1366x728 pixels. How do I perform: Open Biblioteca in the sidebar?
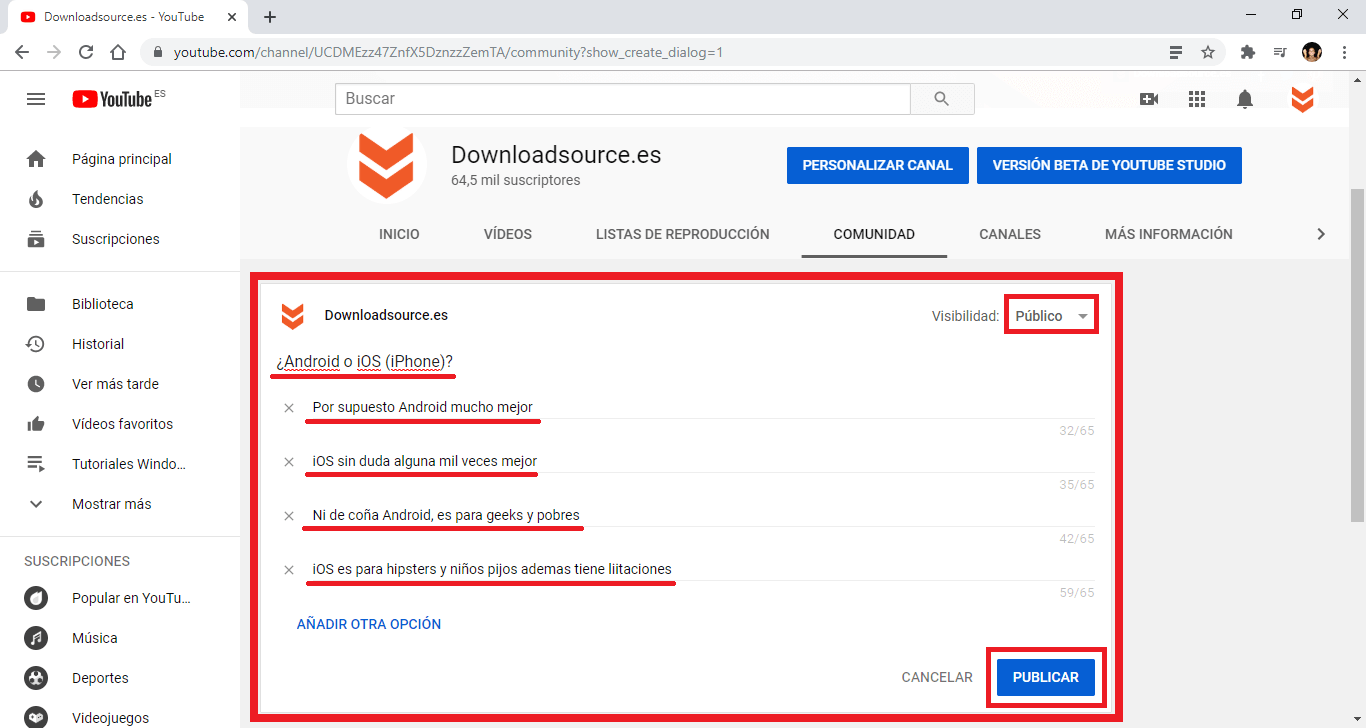coord(120,304)
